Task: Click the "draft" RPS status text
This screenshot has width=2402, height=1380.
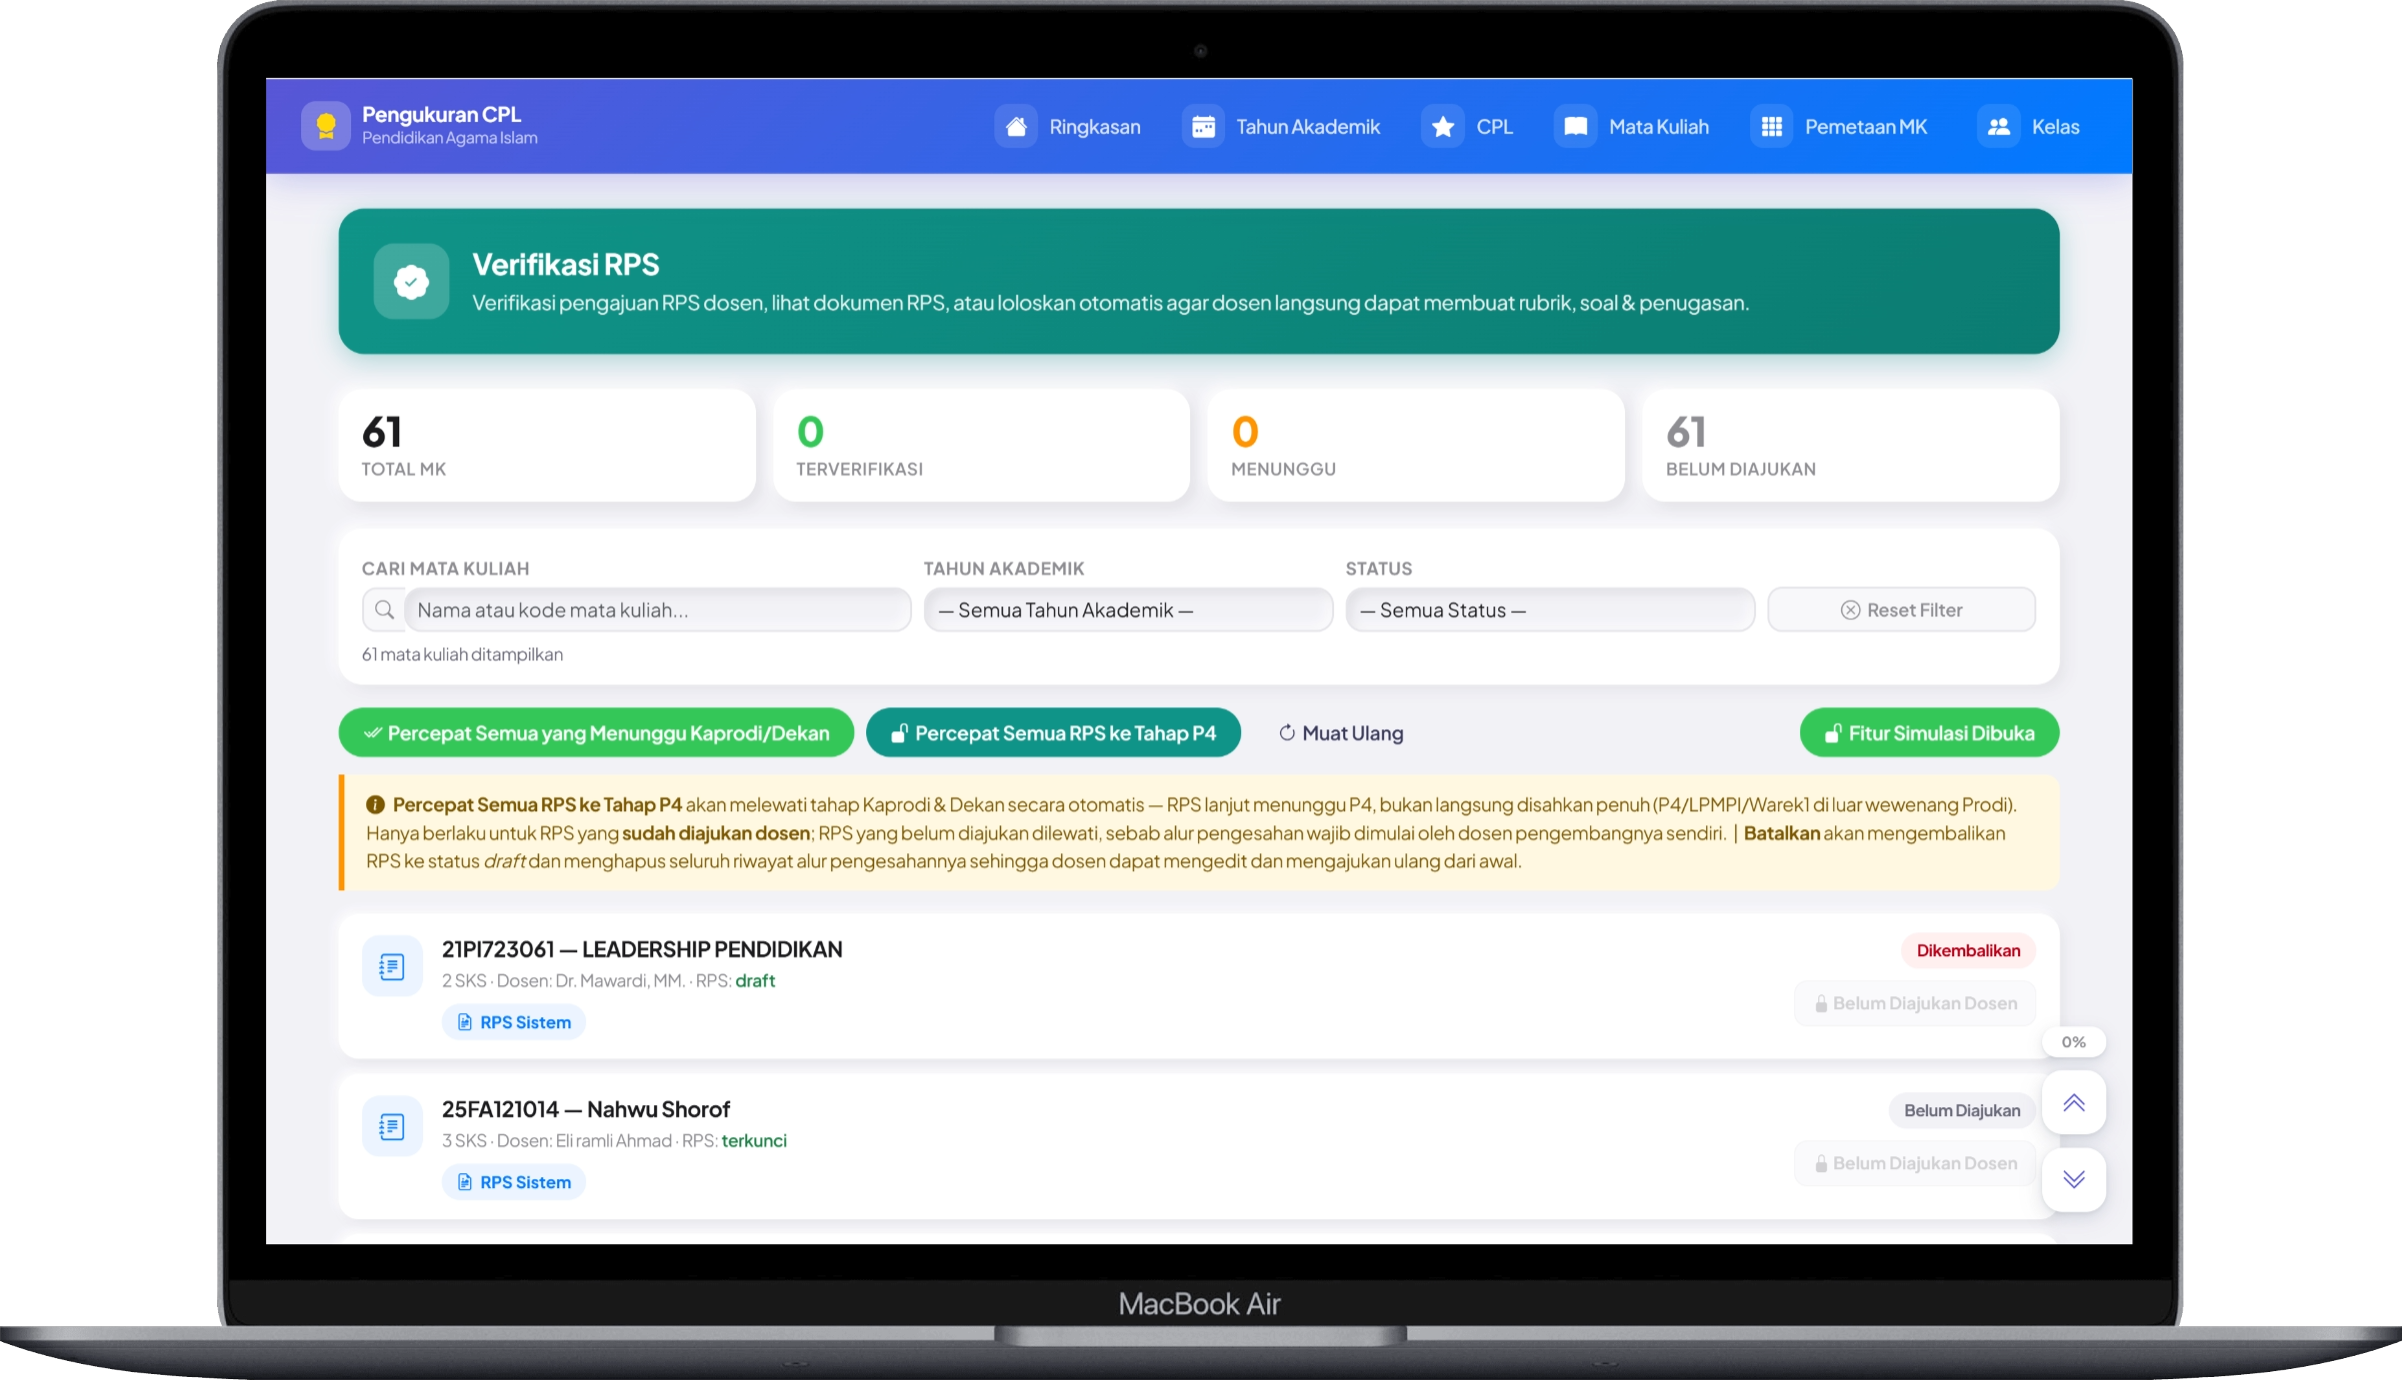Action: 755,981
